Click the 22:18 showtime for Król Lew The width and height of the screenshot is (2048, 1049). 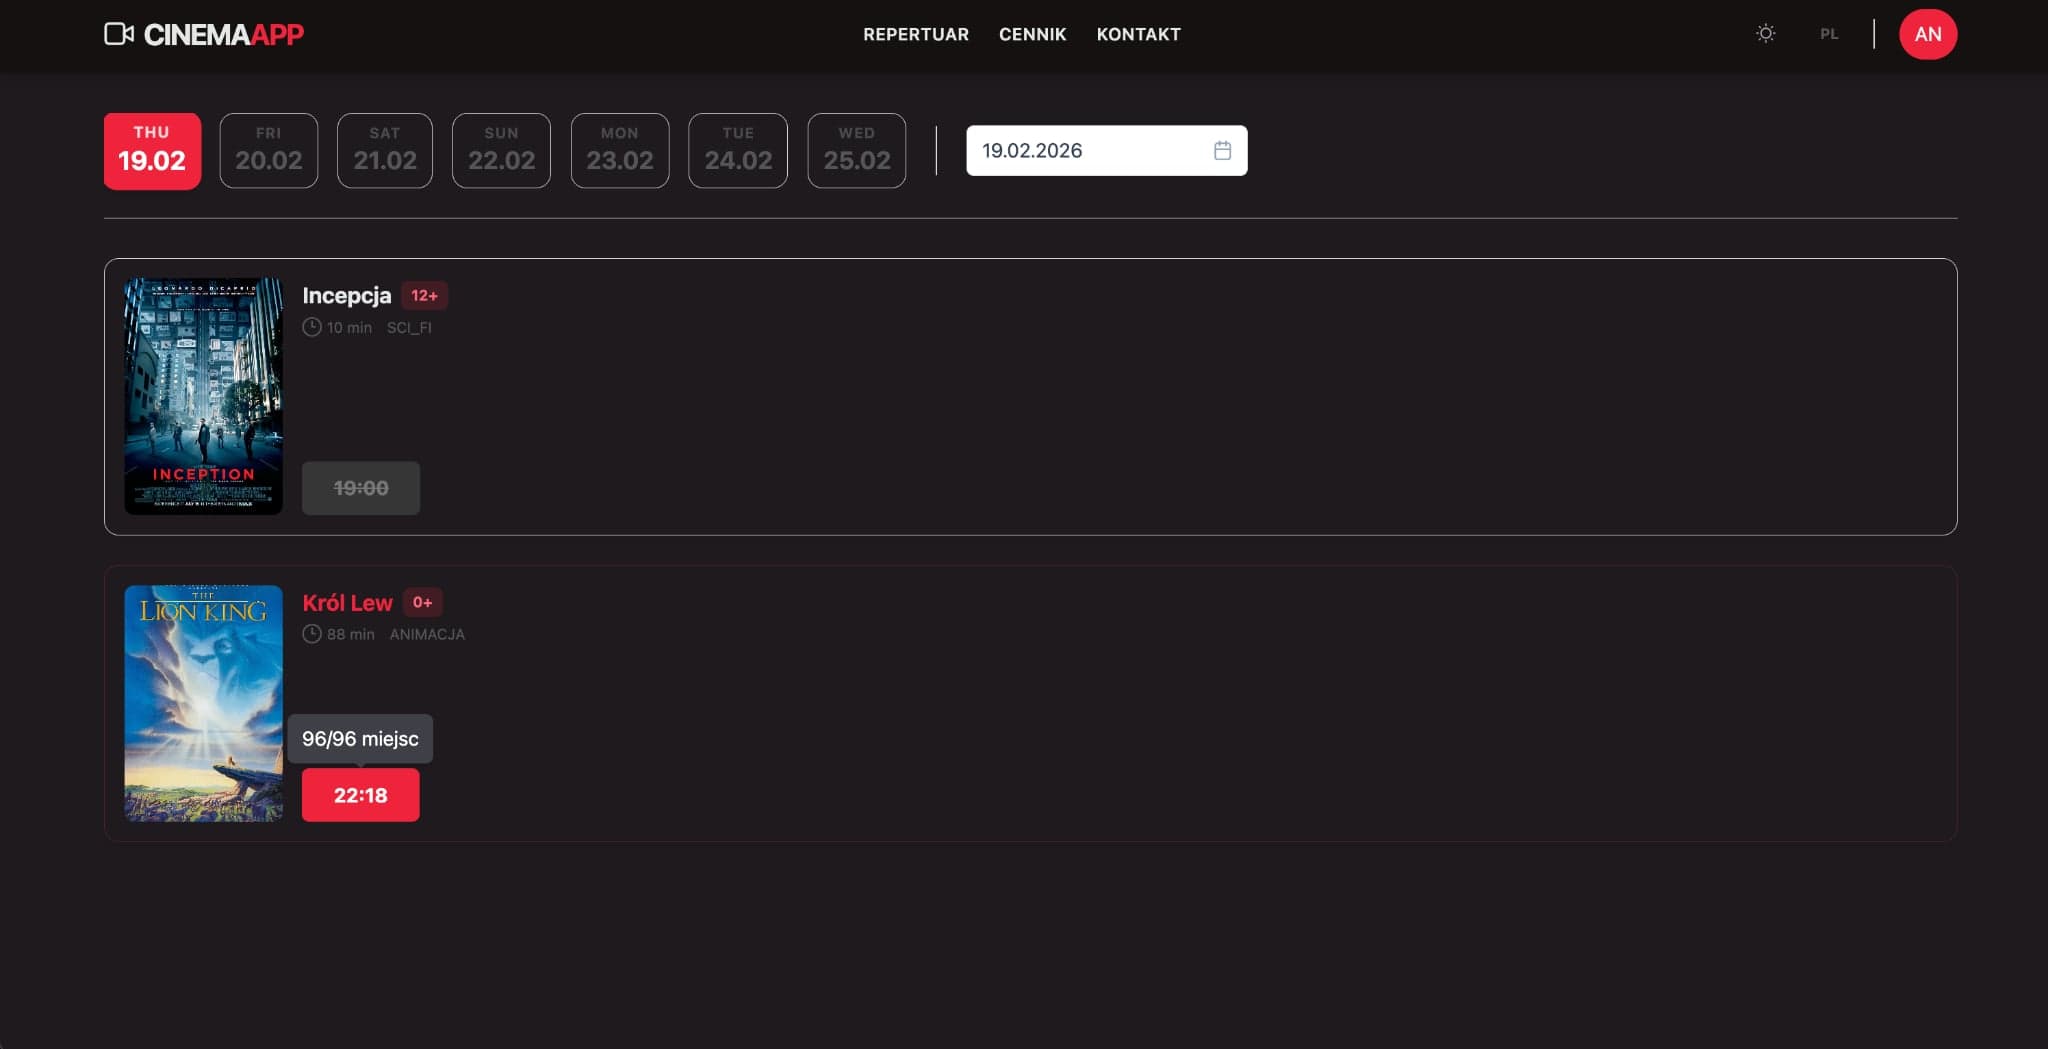pyautogui.click(x=361, y=794)
